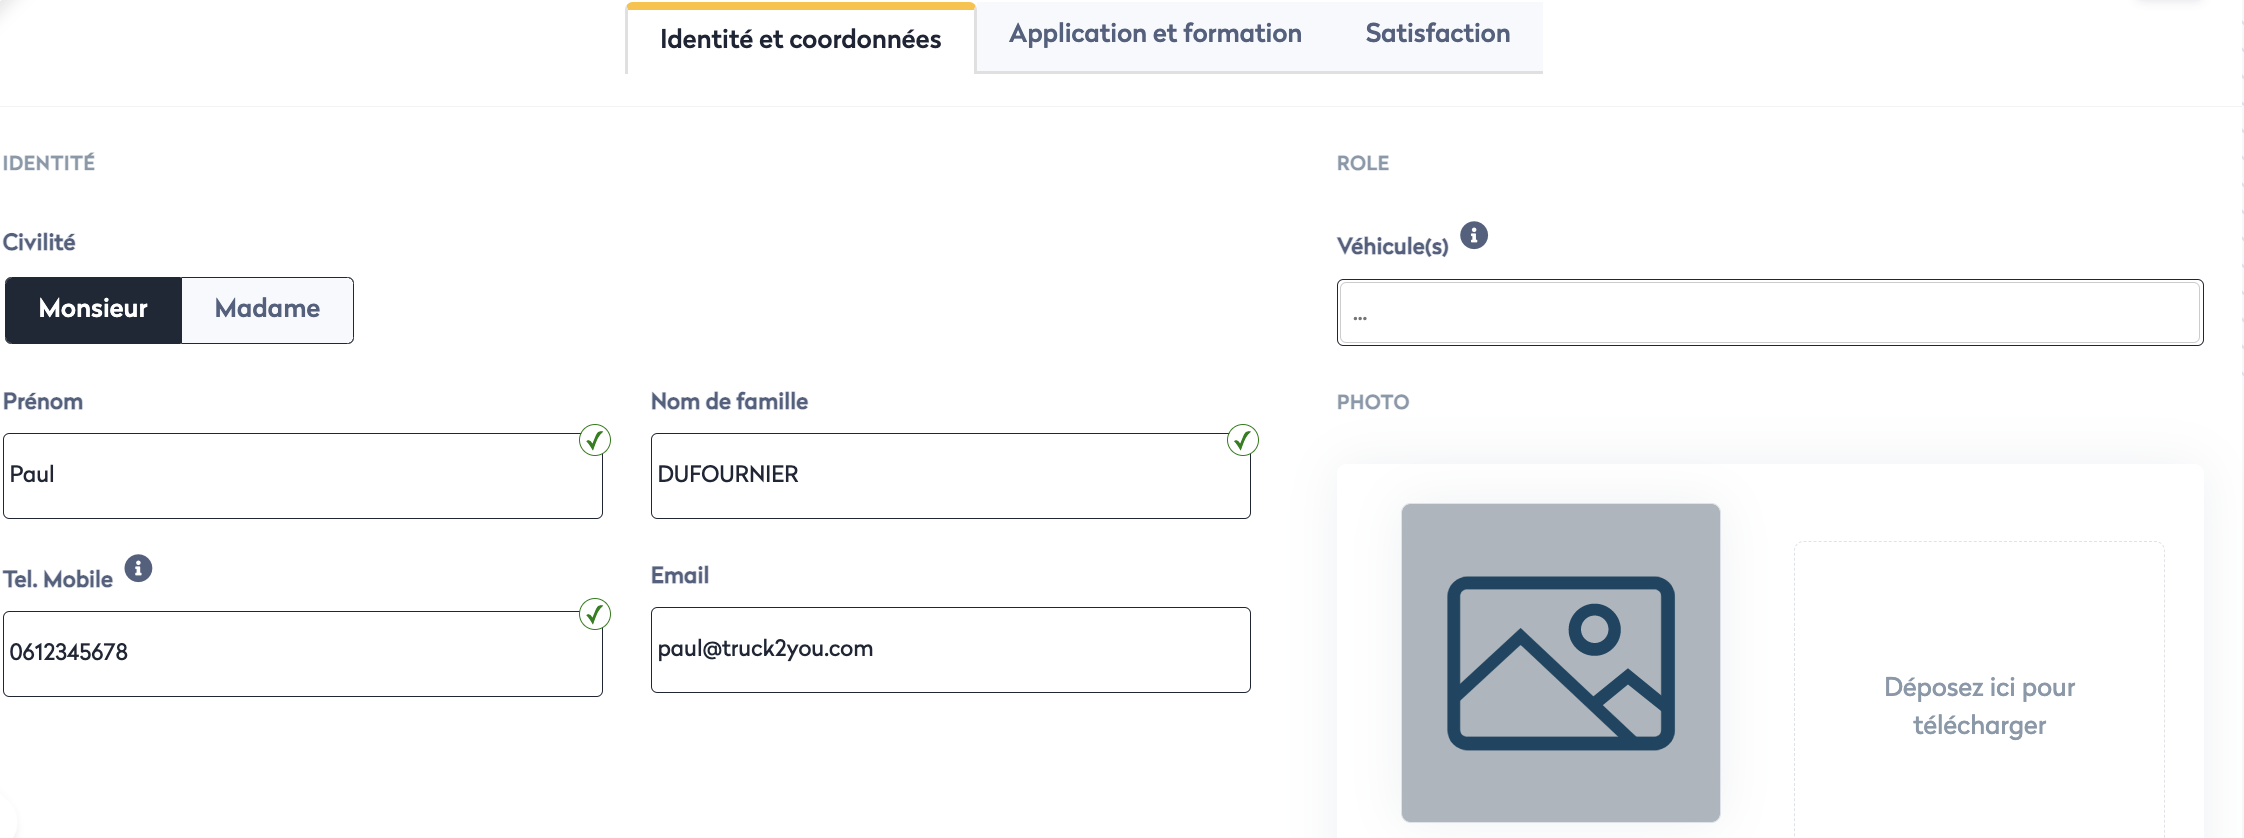
Task: Select Monsieur as civilité
Action: (x=93, y=310)
